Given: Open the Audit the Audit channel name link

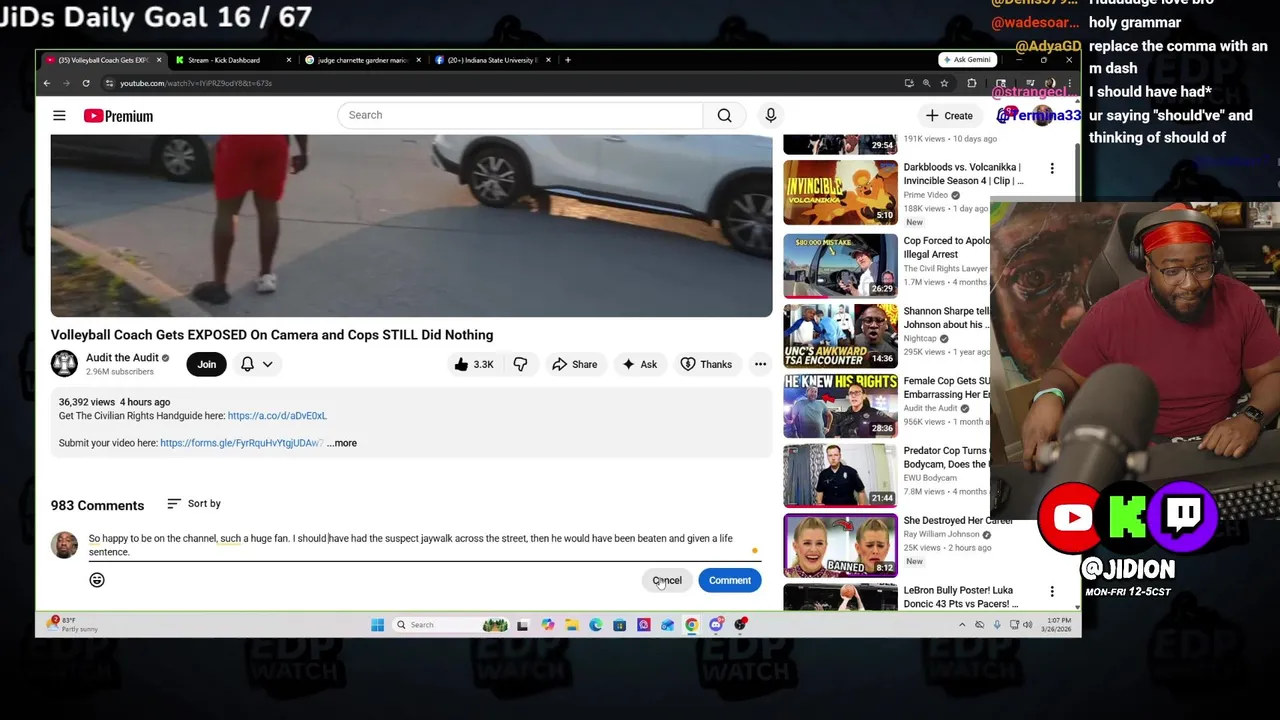Looking at the screenshot, I should click(x=122, y=358).
